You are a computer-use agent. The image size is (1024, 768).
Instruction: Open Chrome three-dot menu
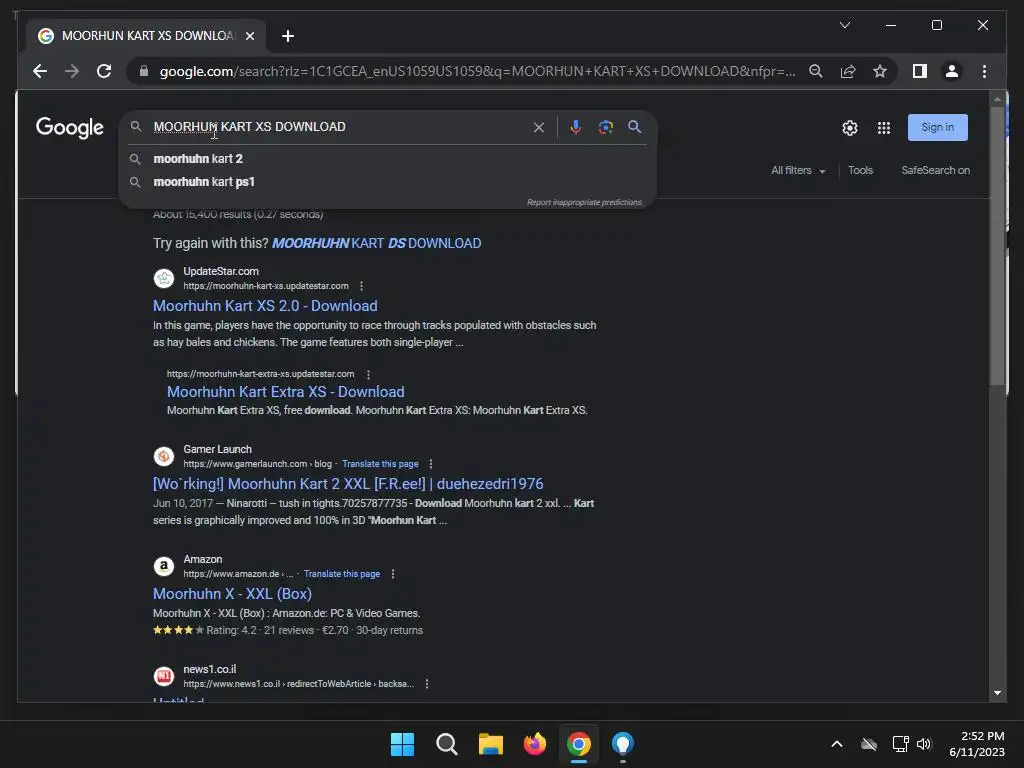(x=984, y=71)
